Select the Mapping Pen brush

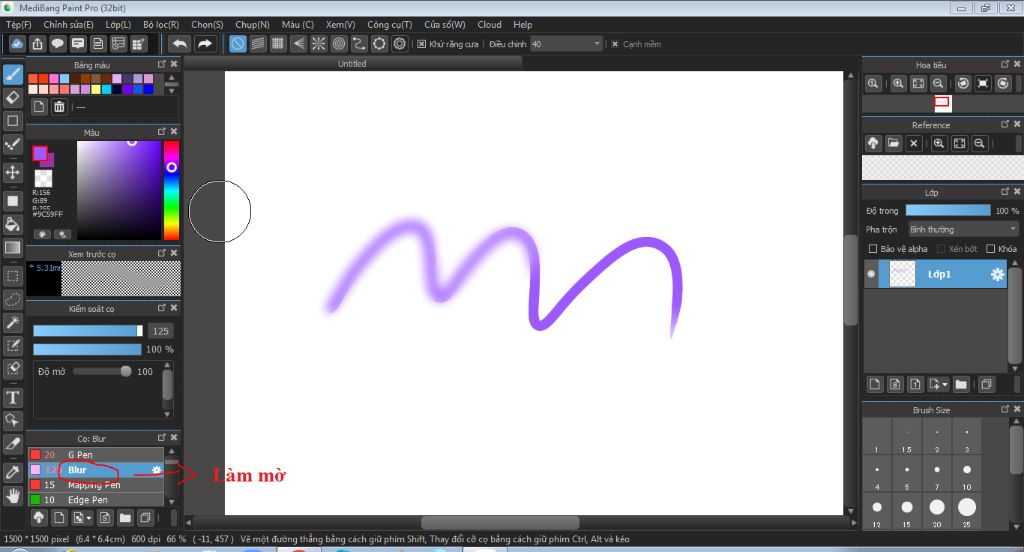[x=95, y=485]
